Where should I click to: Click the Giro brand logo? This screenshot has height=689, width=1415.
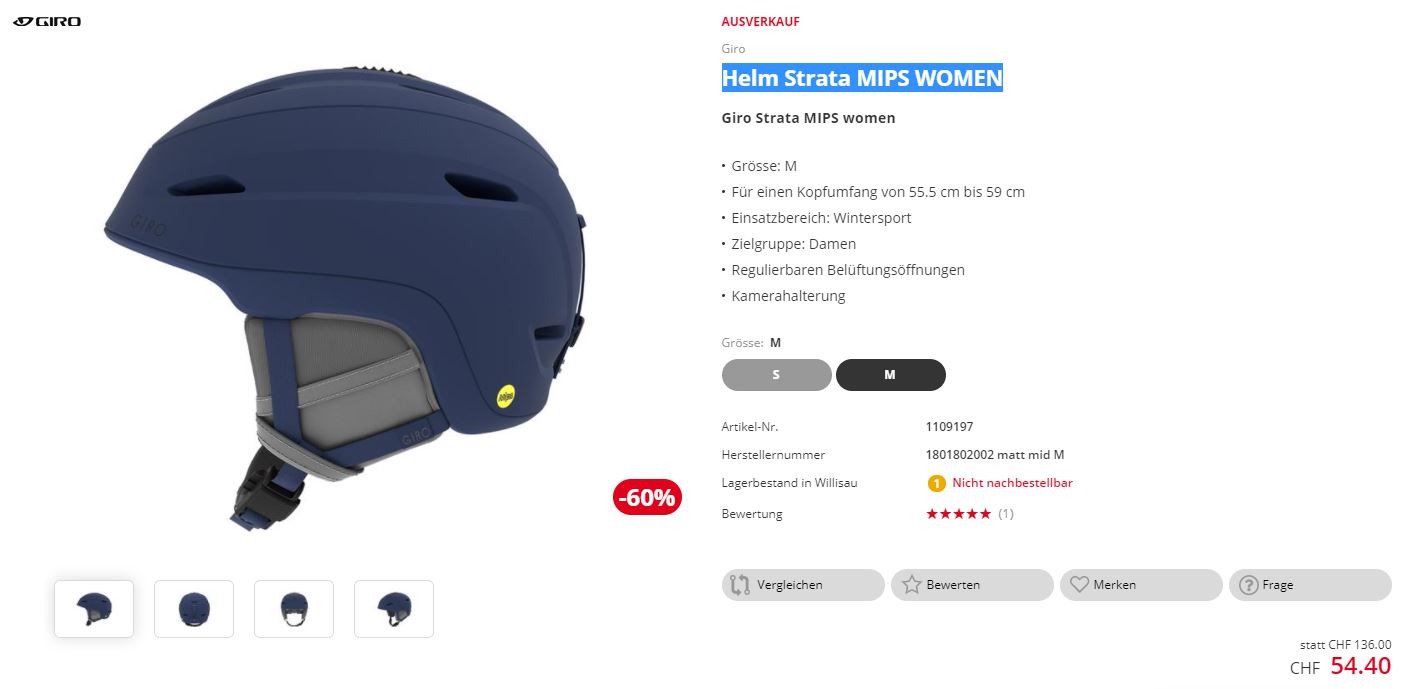point(47,21)
